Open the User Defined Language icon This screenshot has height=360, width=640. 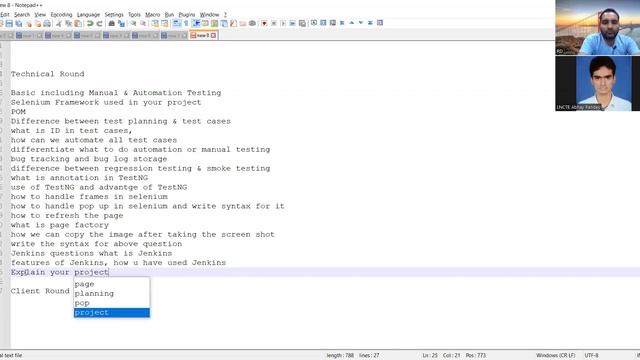[x=205, y=23]
